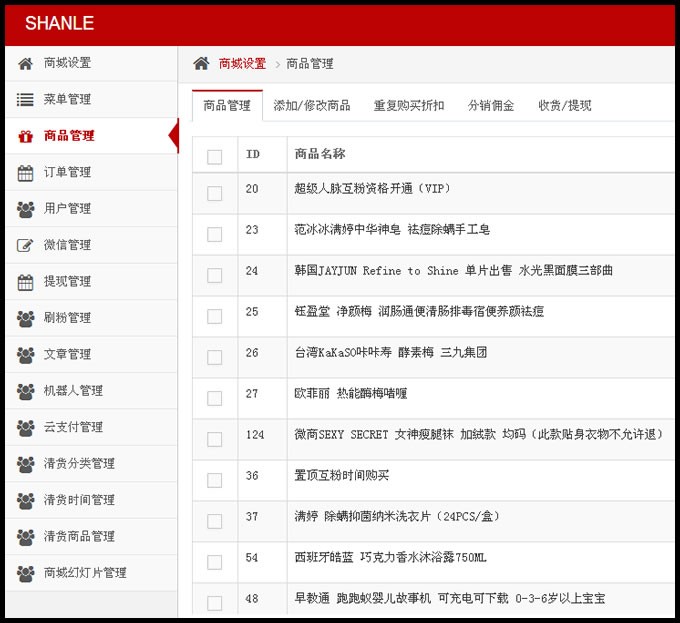Click the SHANLE logo in header
The image size is (680, 623).
click(x=59, y=23)
